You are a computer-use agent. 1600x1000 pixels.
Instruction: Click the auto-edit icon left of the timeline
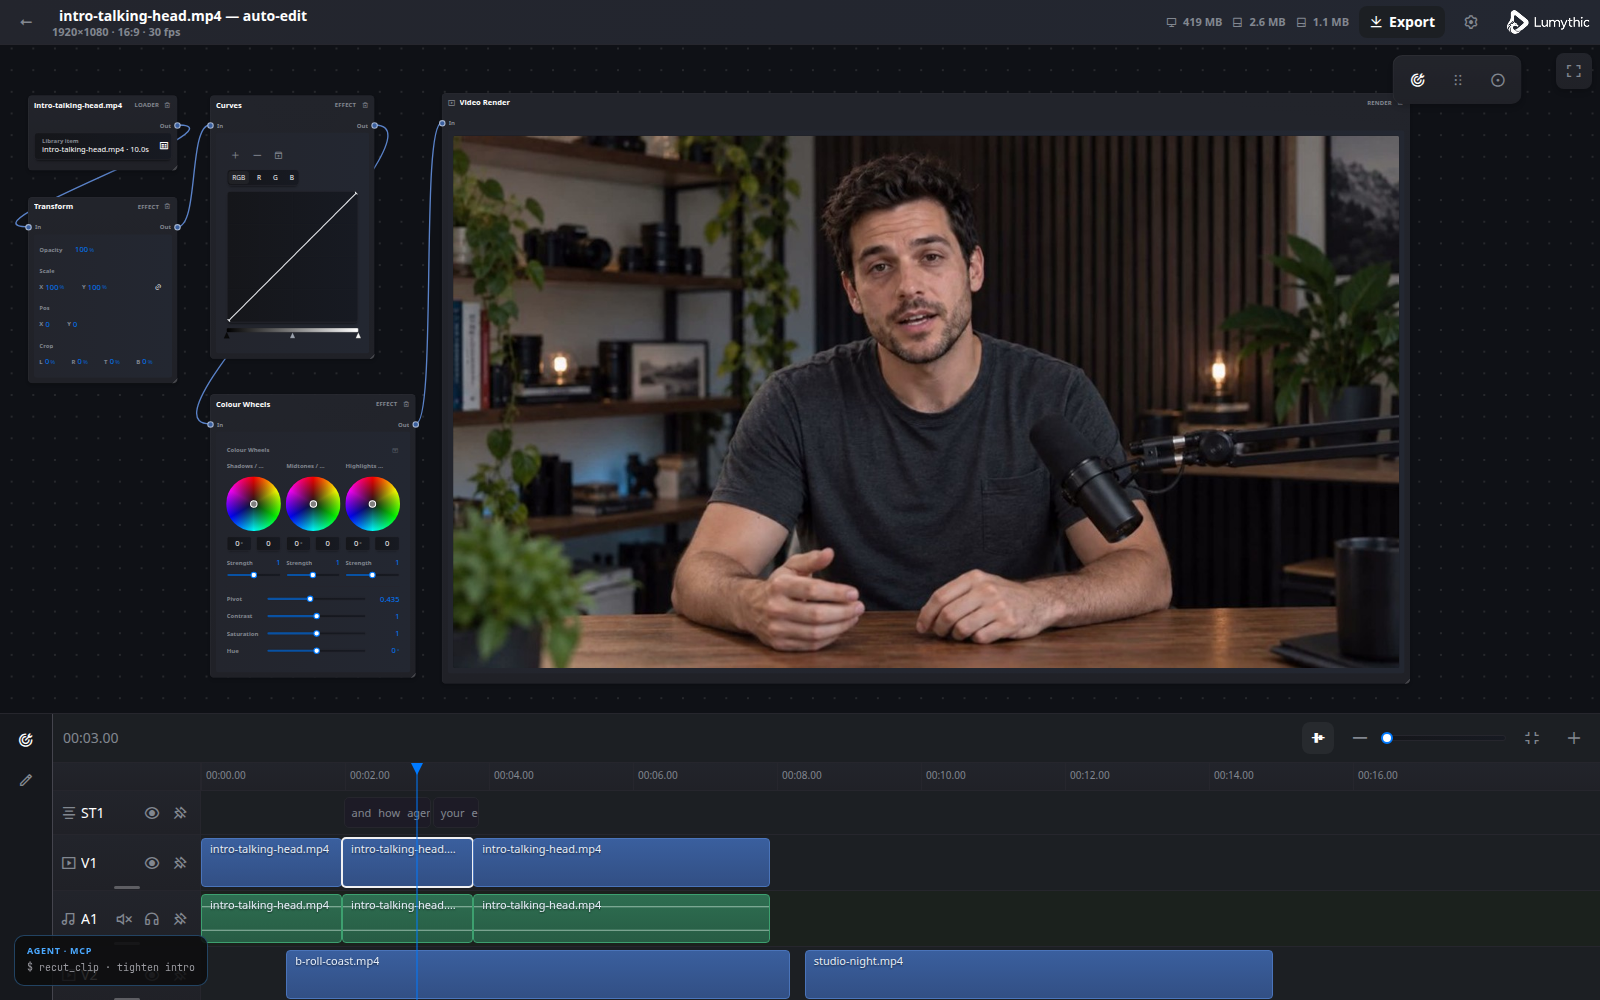click(26, 740)
